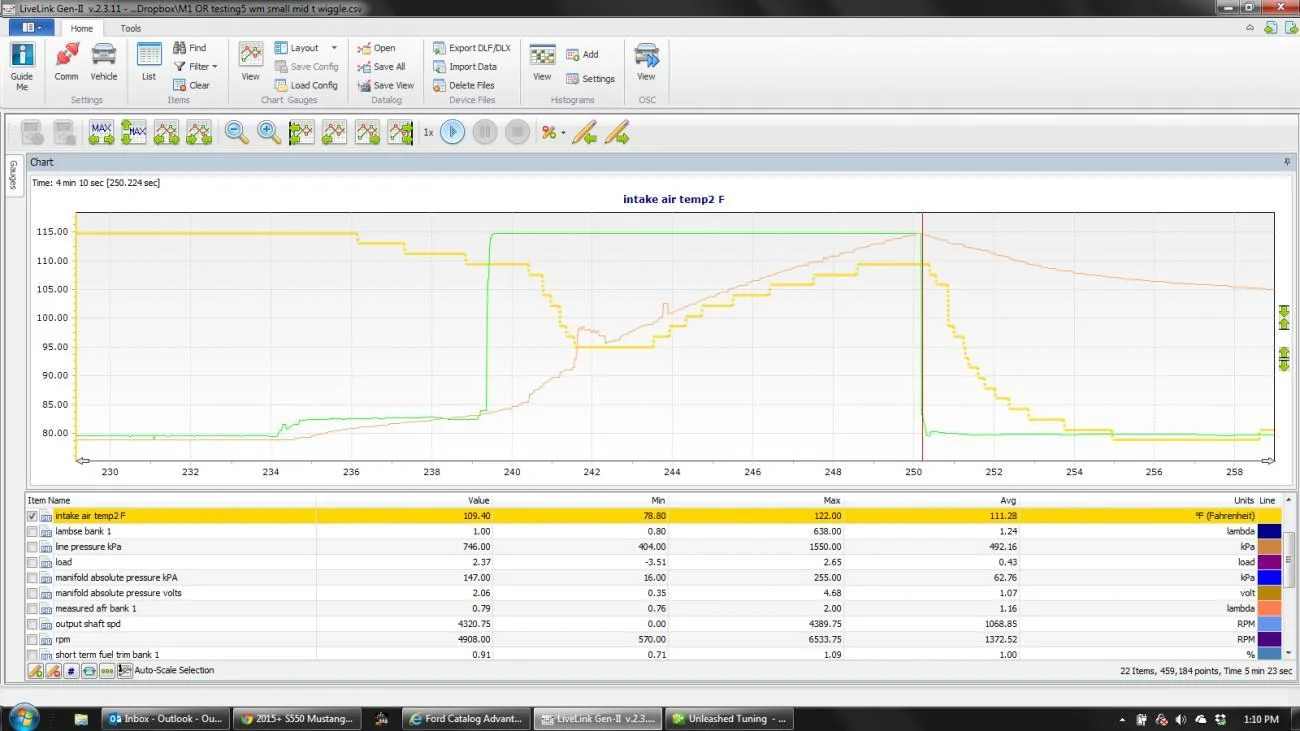Click the Comm settings plug icon
This screenshot has width=1300, height=731.
point(66,62)
